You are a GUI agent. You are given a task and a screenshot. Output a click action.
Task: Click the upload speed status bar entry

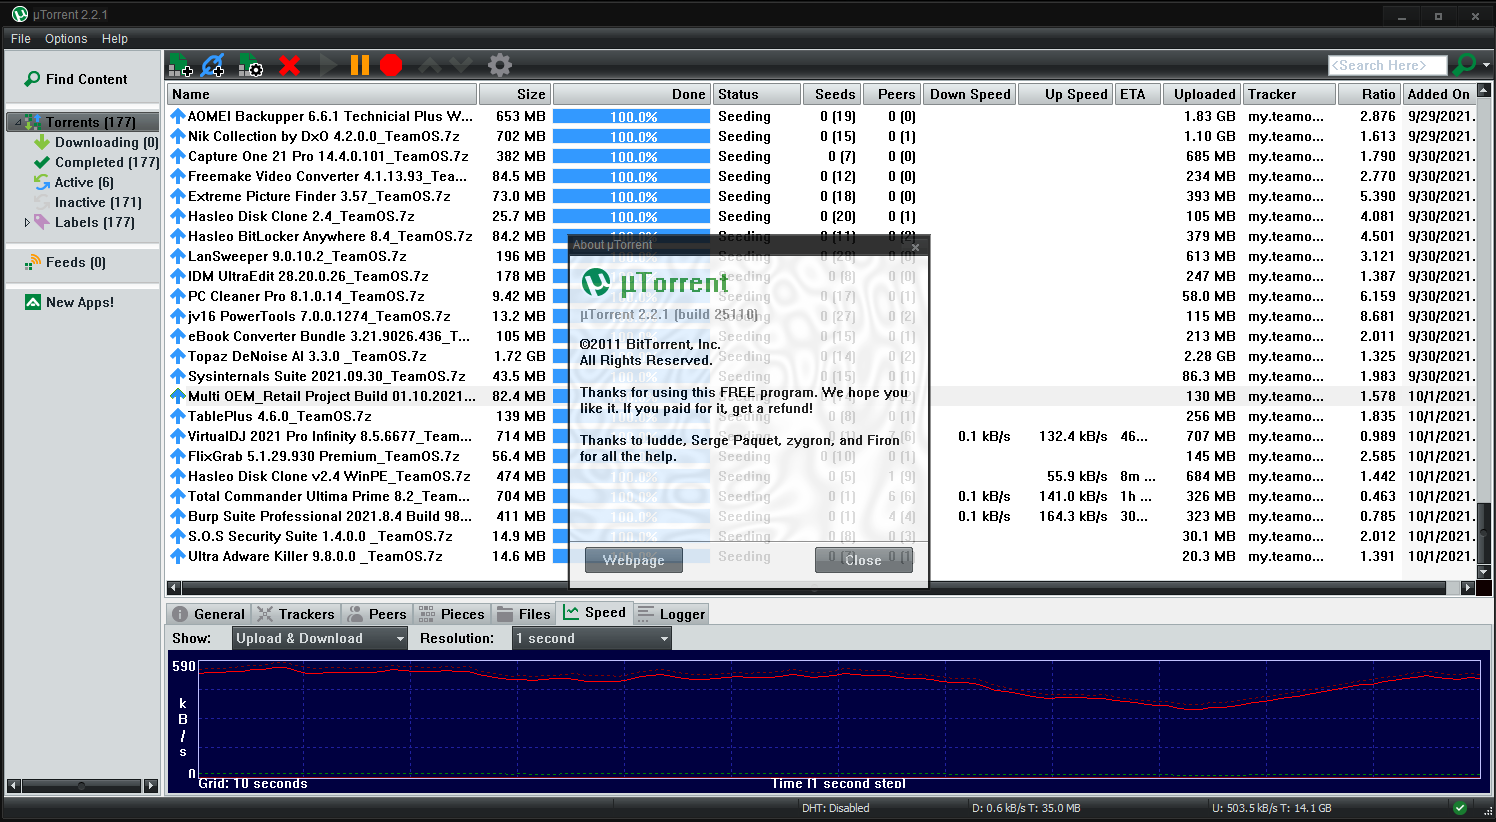(1271, 808)
